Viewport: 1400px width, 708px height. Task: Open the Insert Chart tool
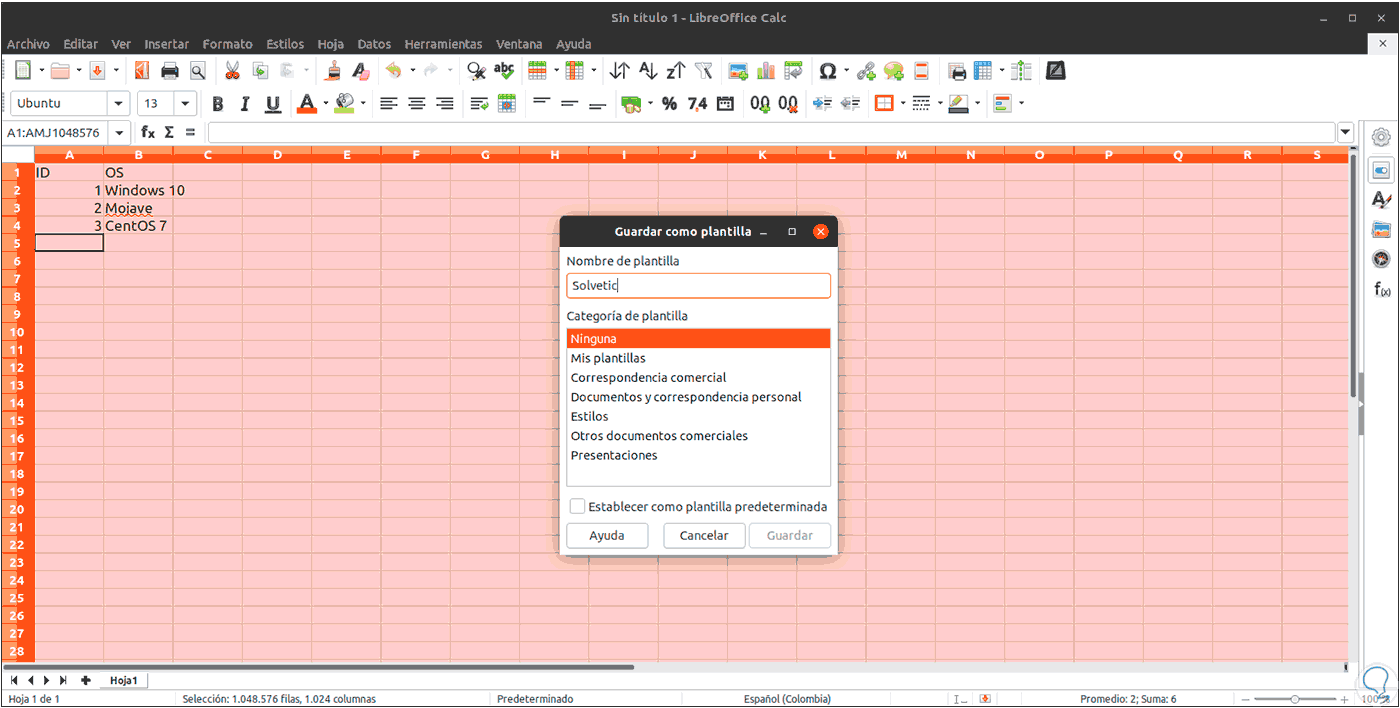(x=766, y=71)
